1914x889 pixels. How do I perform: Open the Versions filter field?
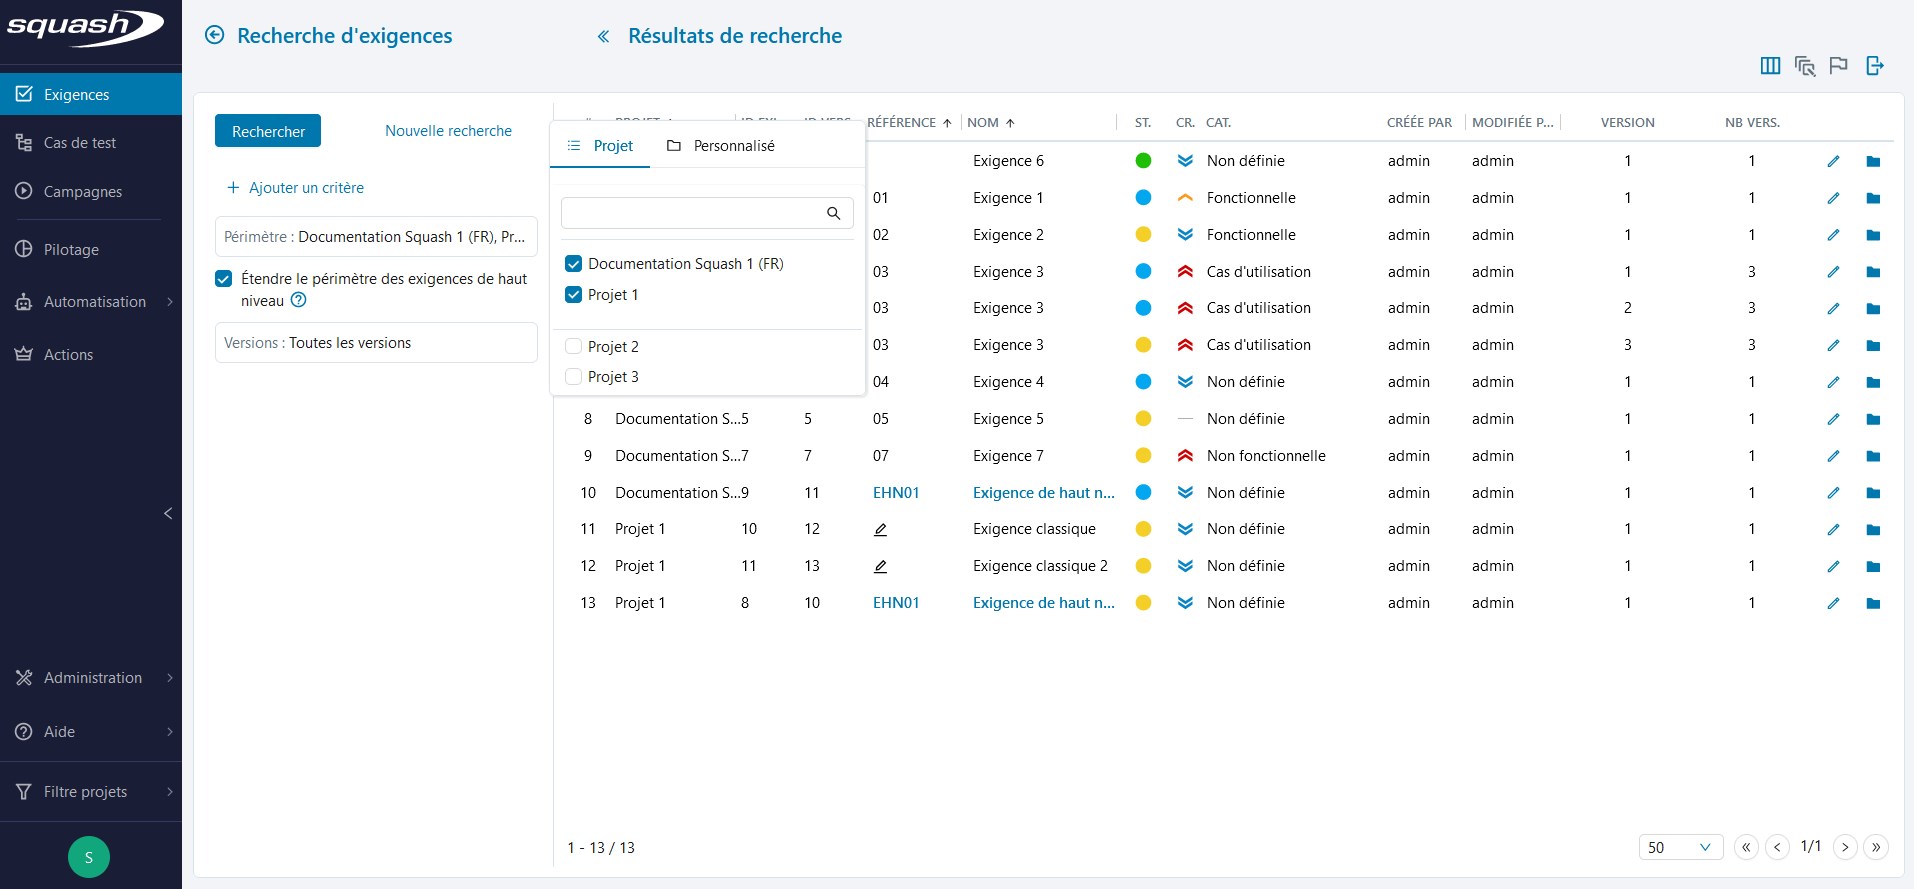(x=376, y=343)
